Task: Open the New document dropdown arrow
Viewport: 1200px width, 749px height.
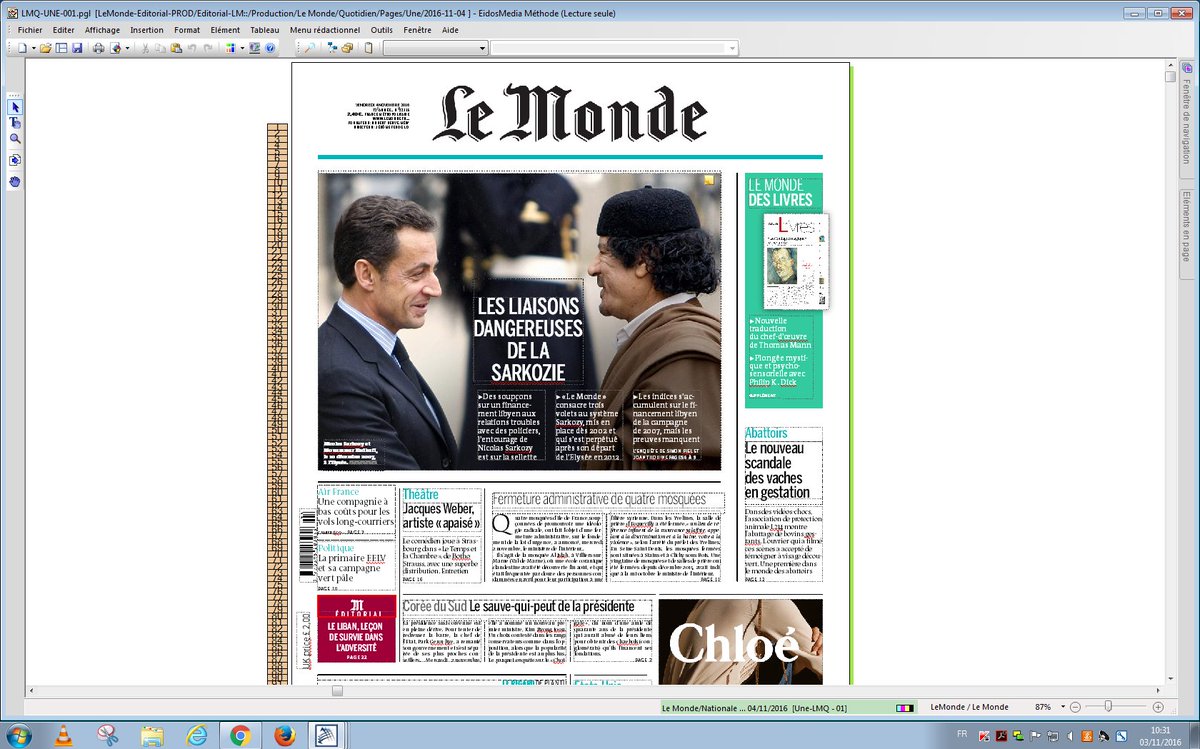Action: pyautogui.click(x=34, y=48)
